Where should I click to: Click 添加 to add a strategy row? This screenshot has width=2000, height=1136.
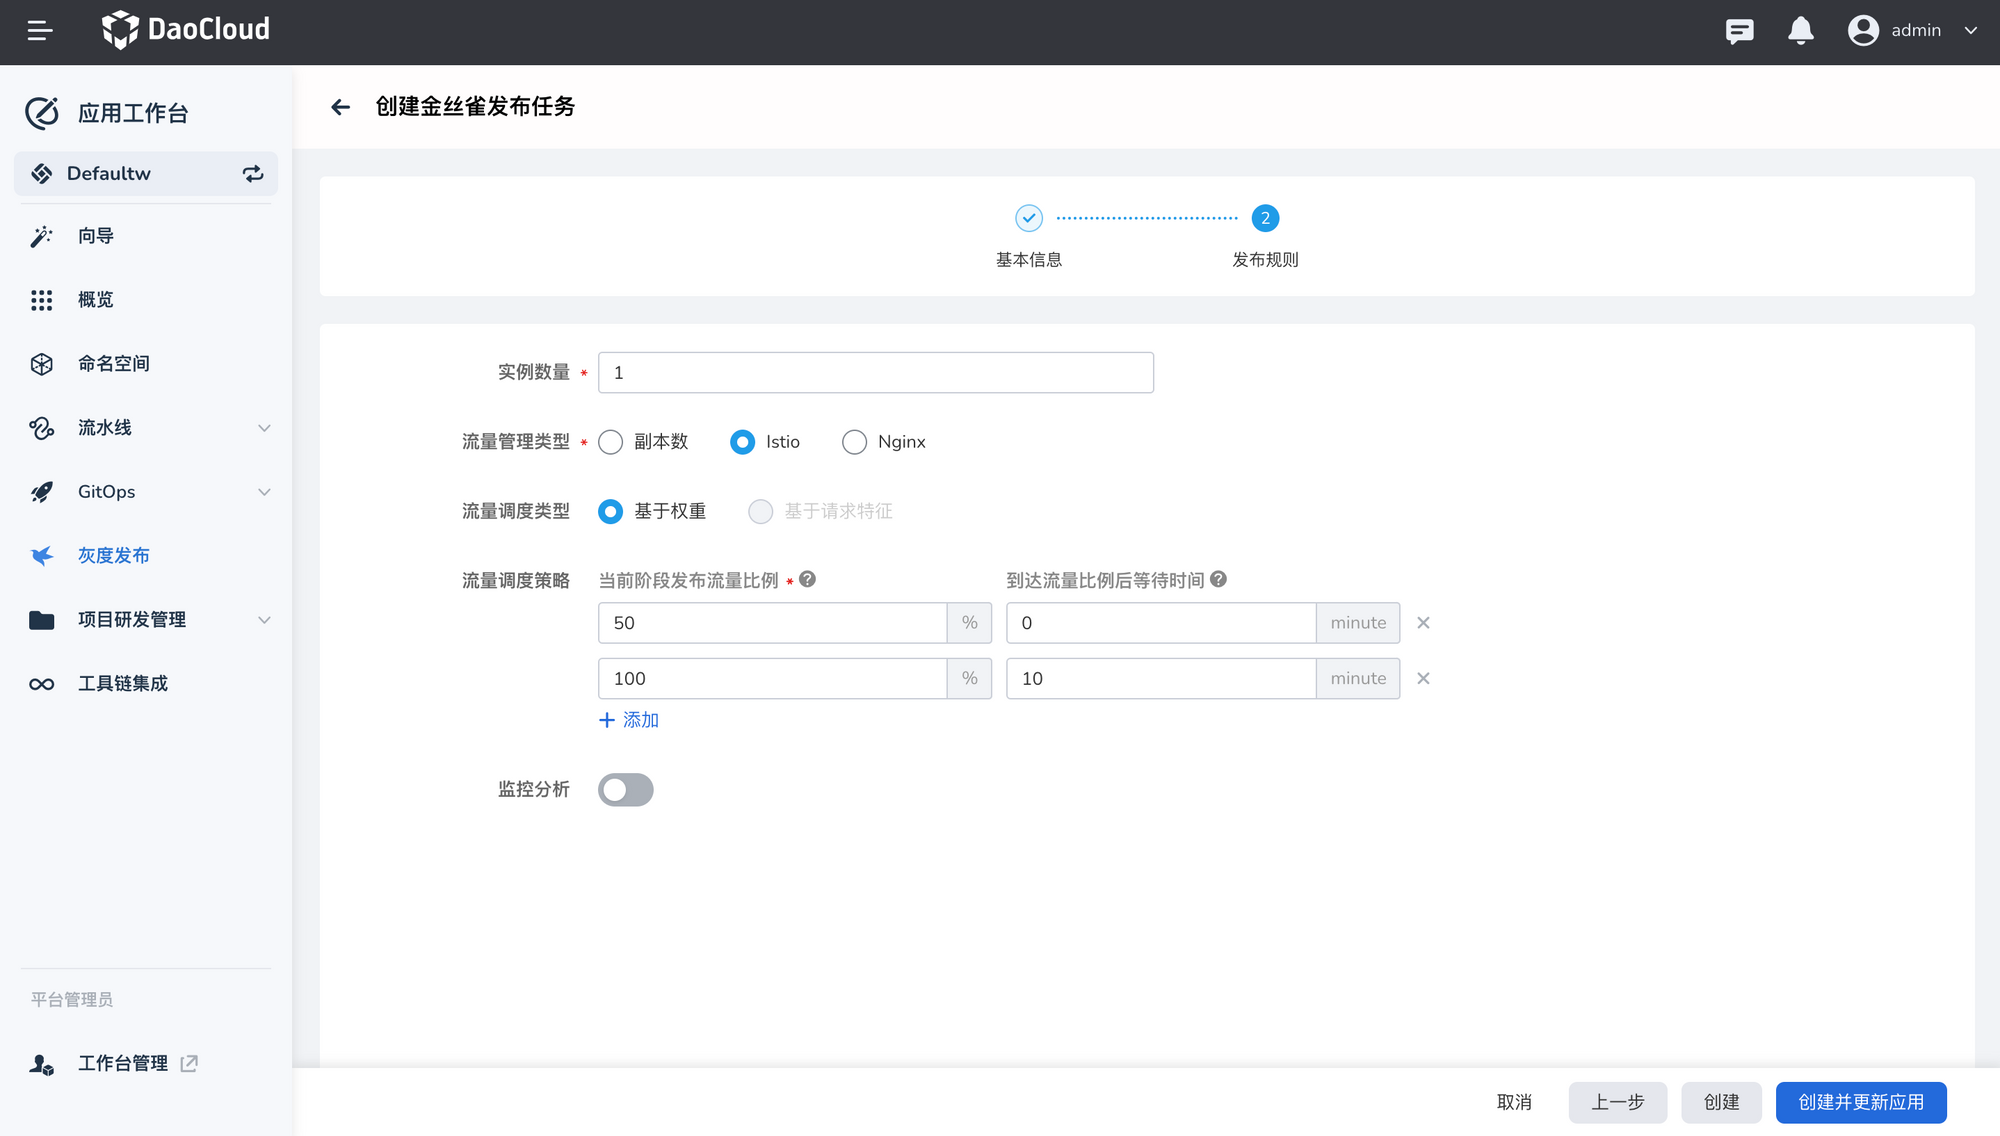pyautogui.click(x=629, y=720)
